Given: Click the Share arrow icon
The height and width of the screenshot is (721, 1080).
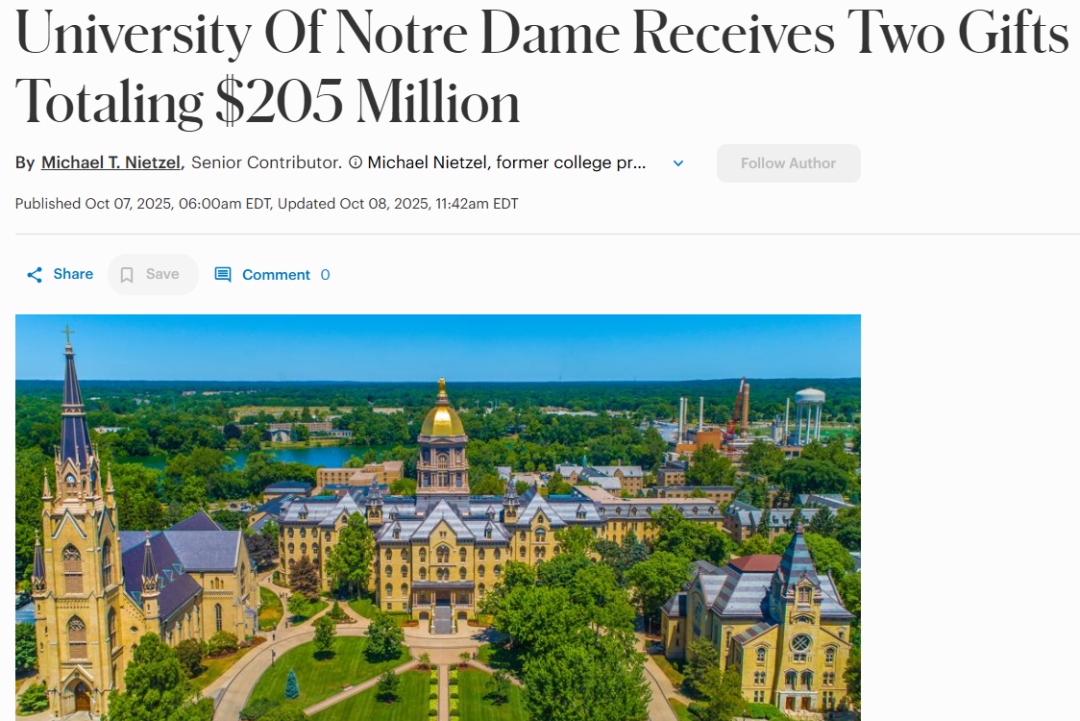Looking at the screenshot, I should 35,275.
